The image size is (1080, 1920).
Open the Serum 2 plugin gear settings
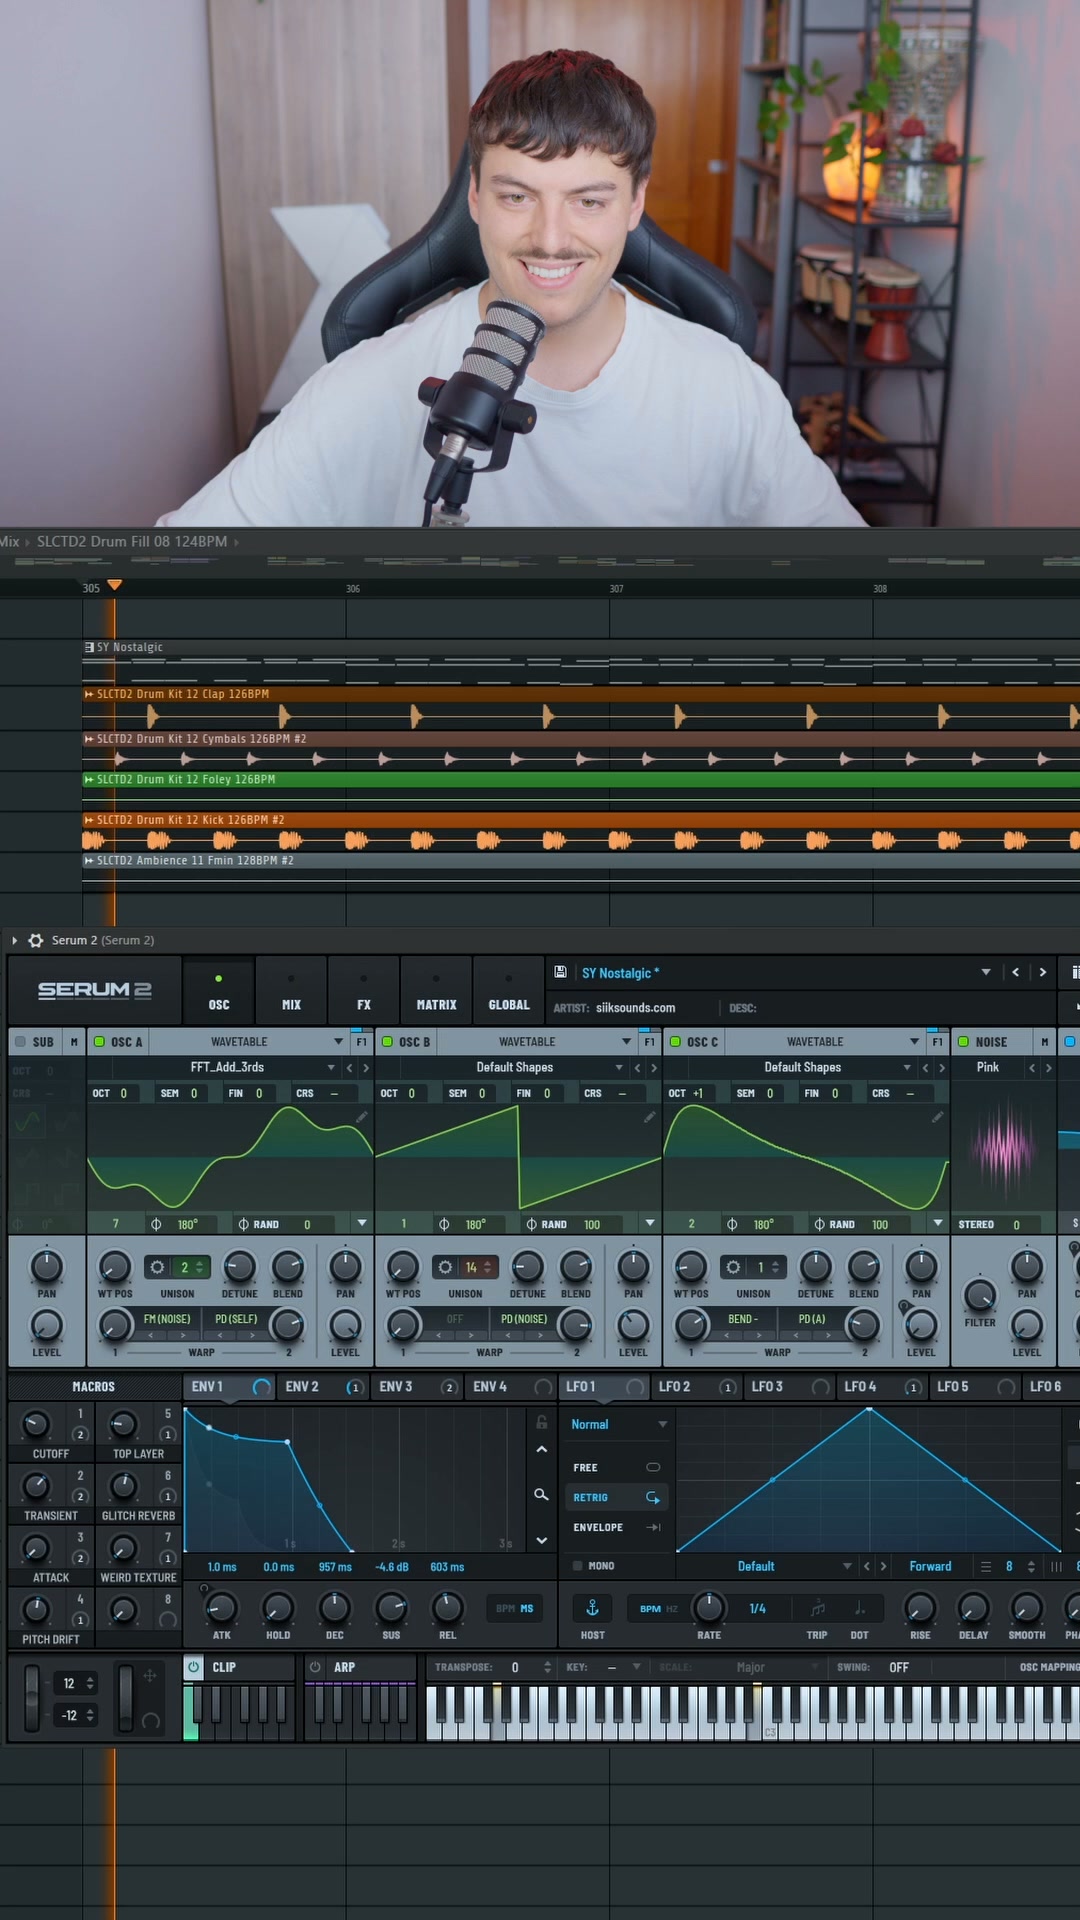pyautogui.click(x=36, y=940)
